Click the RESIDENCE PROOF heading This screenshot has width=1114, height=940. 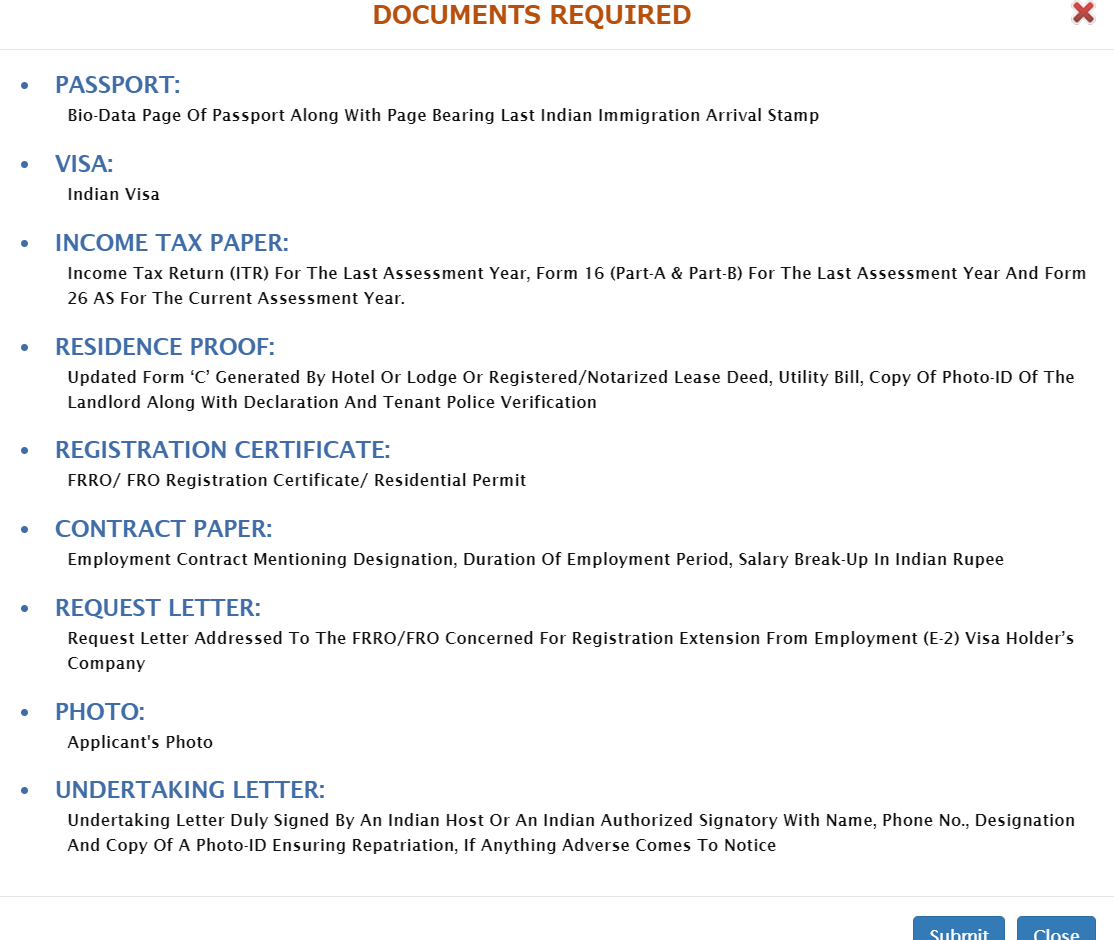coord(164,347)
